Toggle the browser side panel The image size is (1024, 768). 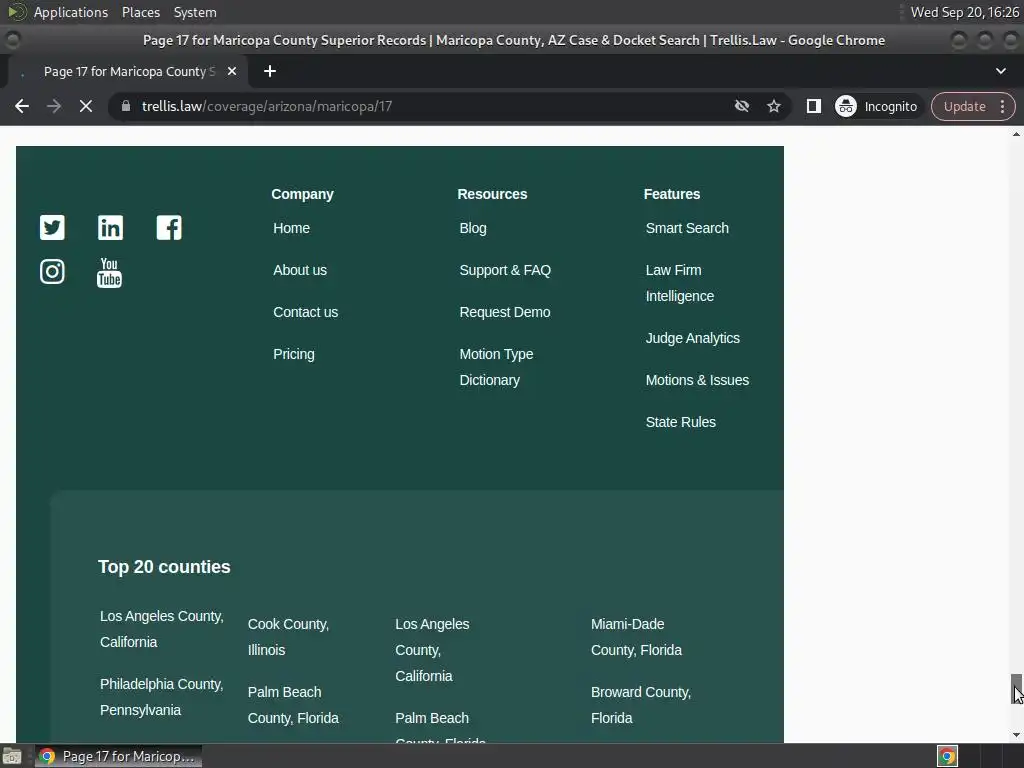814,106
